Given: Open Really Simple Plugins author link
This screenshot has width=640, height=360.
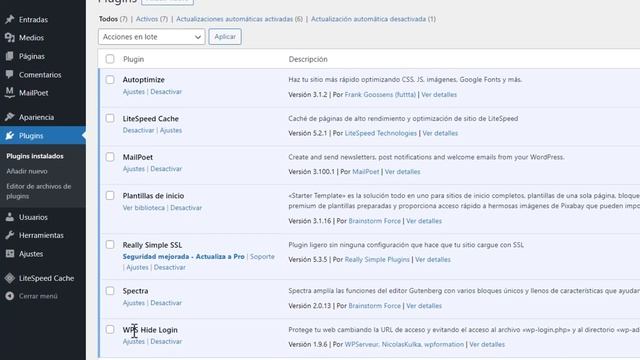Looking at the screenshot, I should point(377,259).
